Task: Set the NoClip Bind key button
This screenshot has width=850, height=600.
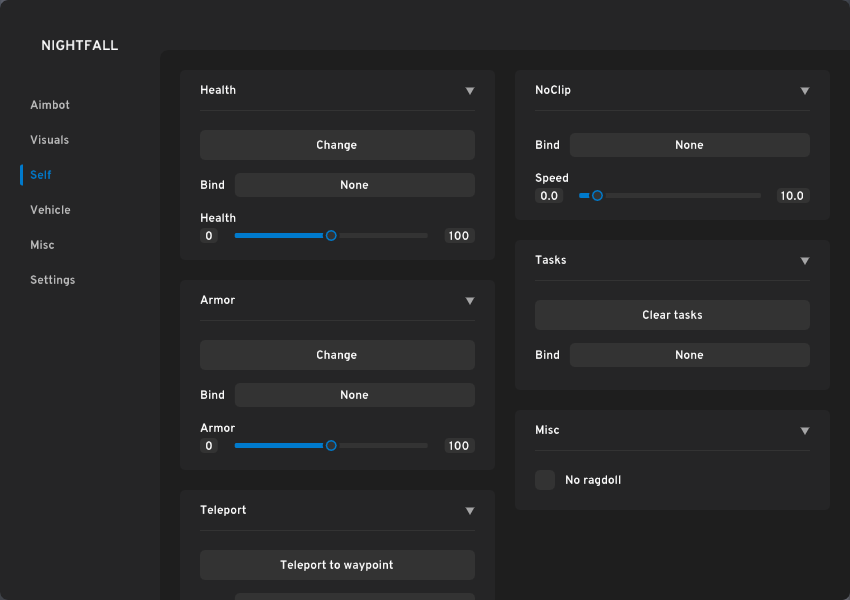Action: [689, 145]
